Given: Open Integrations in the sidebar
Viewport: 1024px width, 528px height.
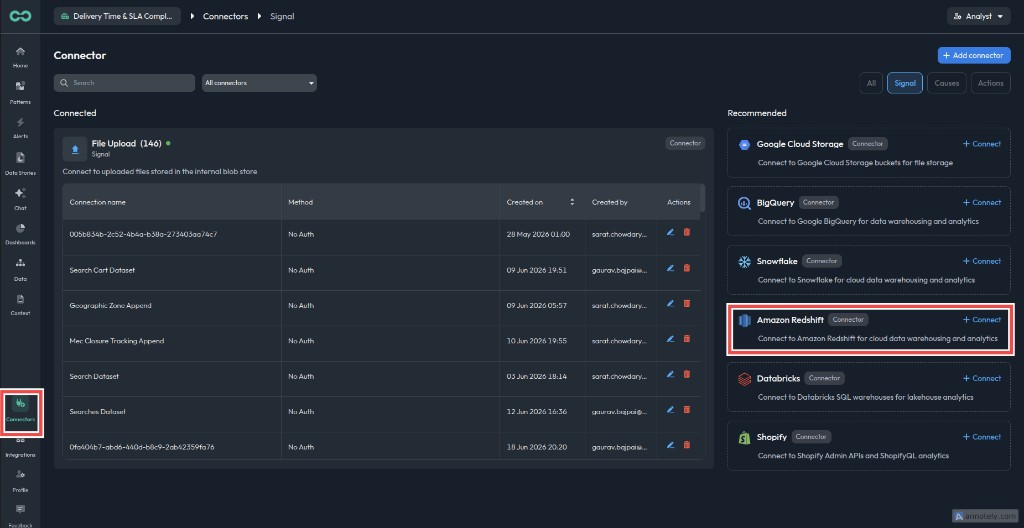Looking at the screenshot, I should (20, 446).
